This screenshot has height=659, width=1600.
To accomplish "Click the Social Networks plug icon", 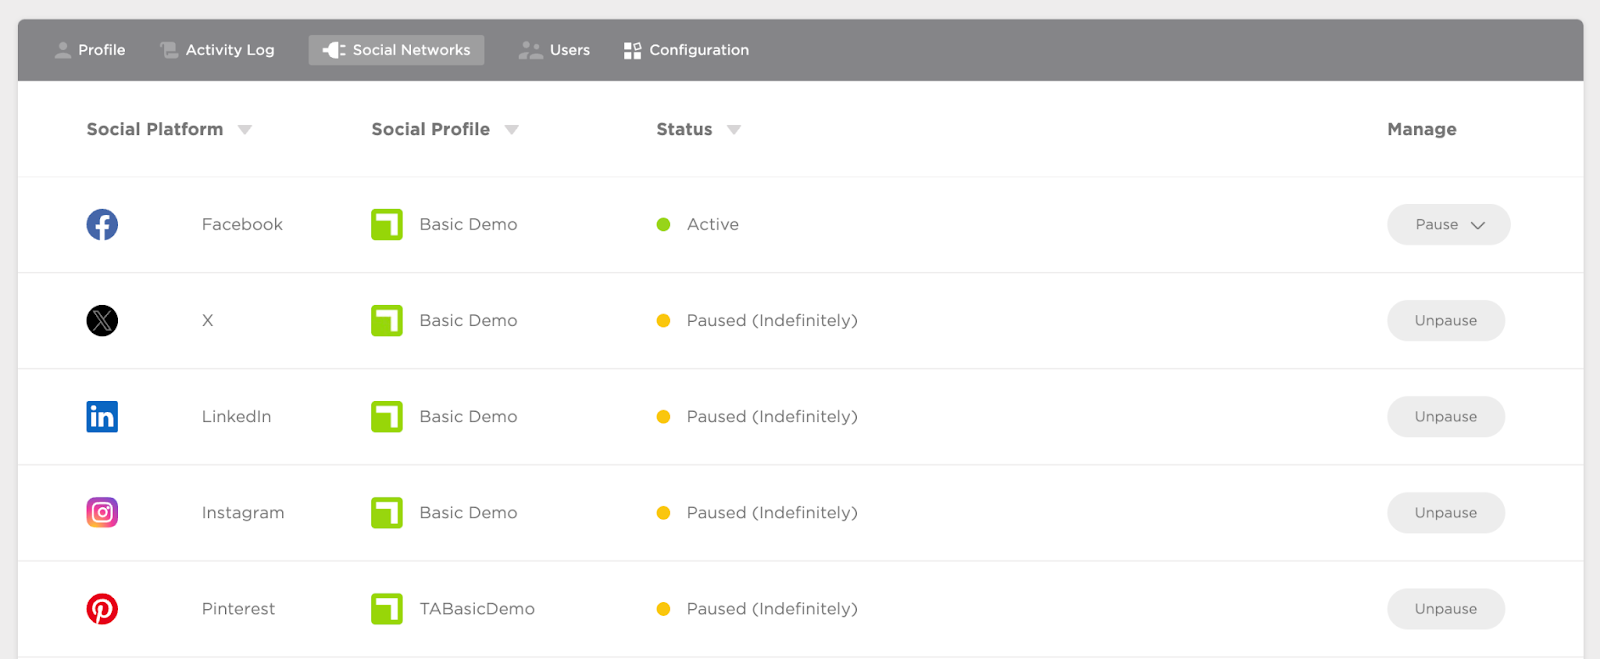I will click(x=334, y=50).
